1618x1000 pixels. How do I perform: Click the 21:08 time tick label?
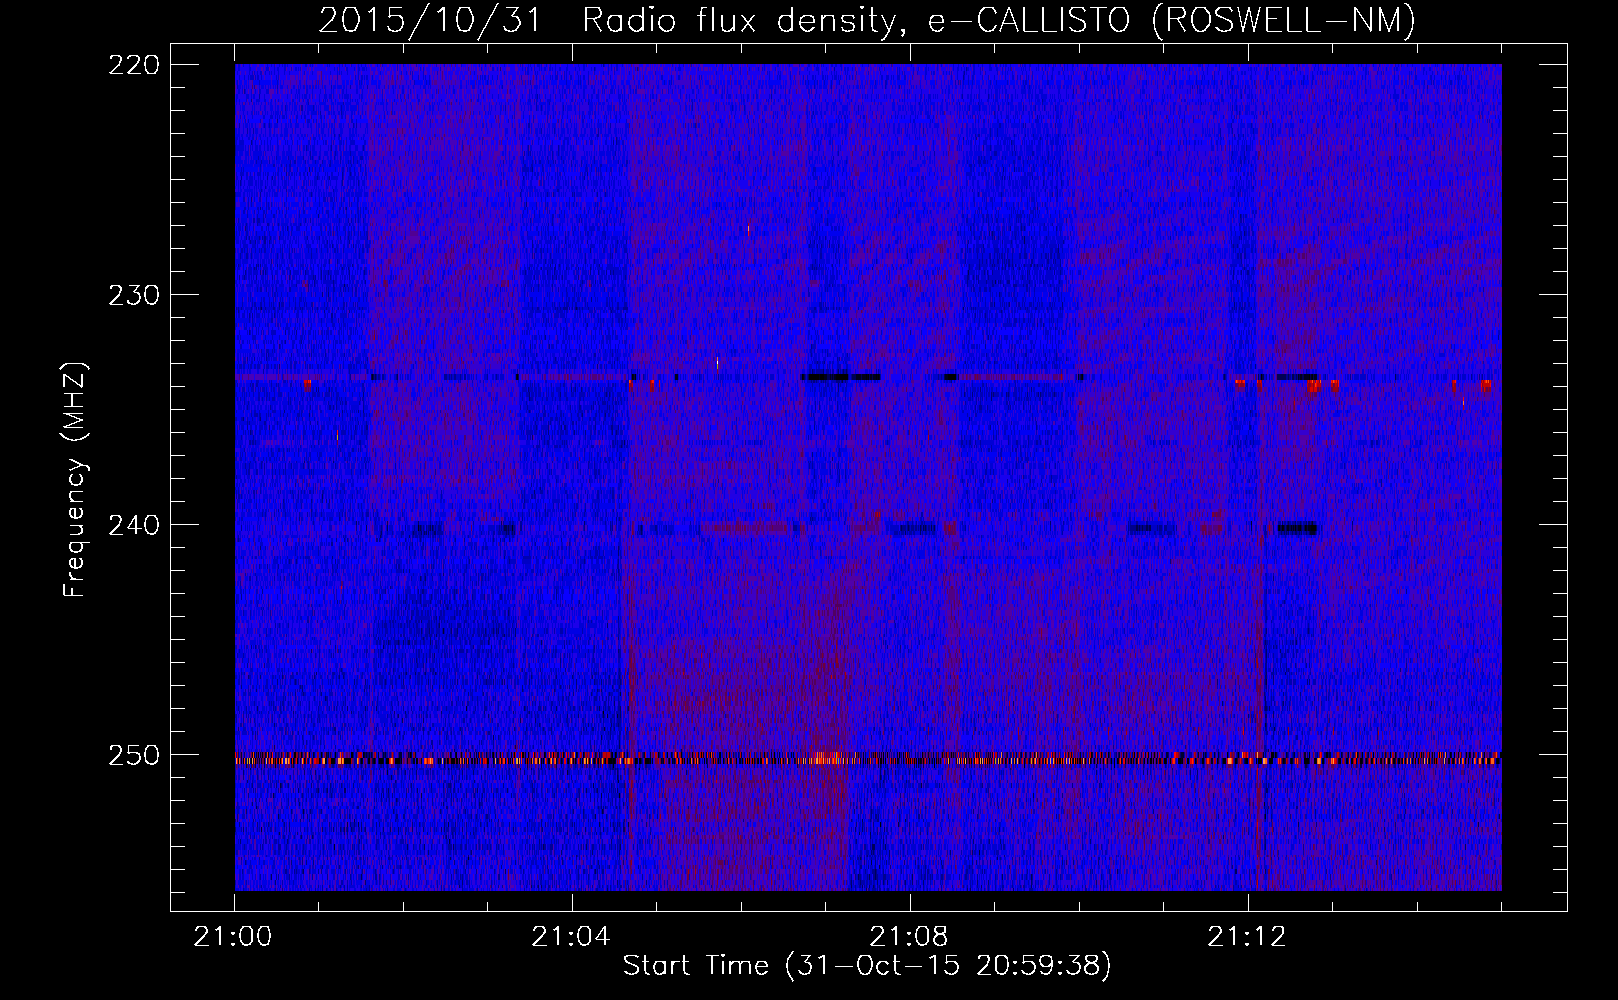pos(910,937)
